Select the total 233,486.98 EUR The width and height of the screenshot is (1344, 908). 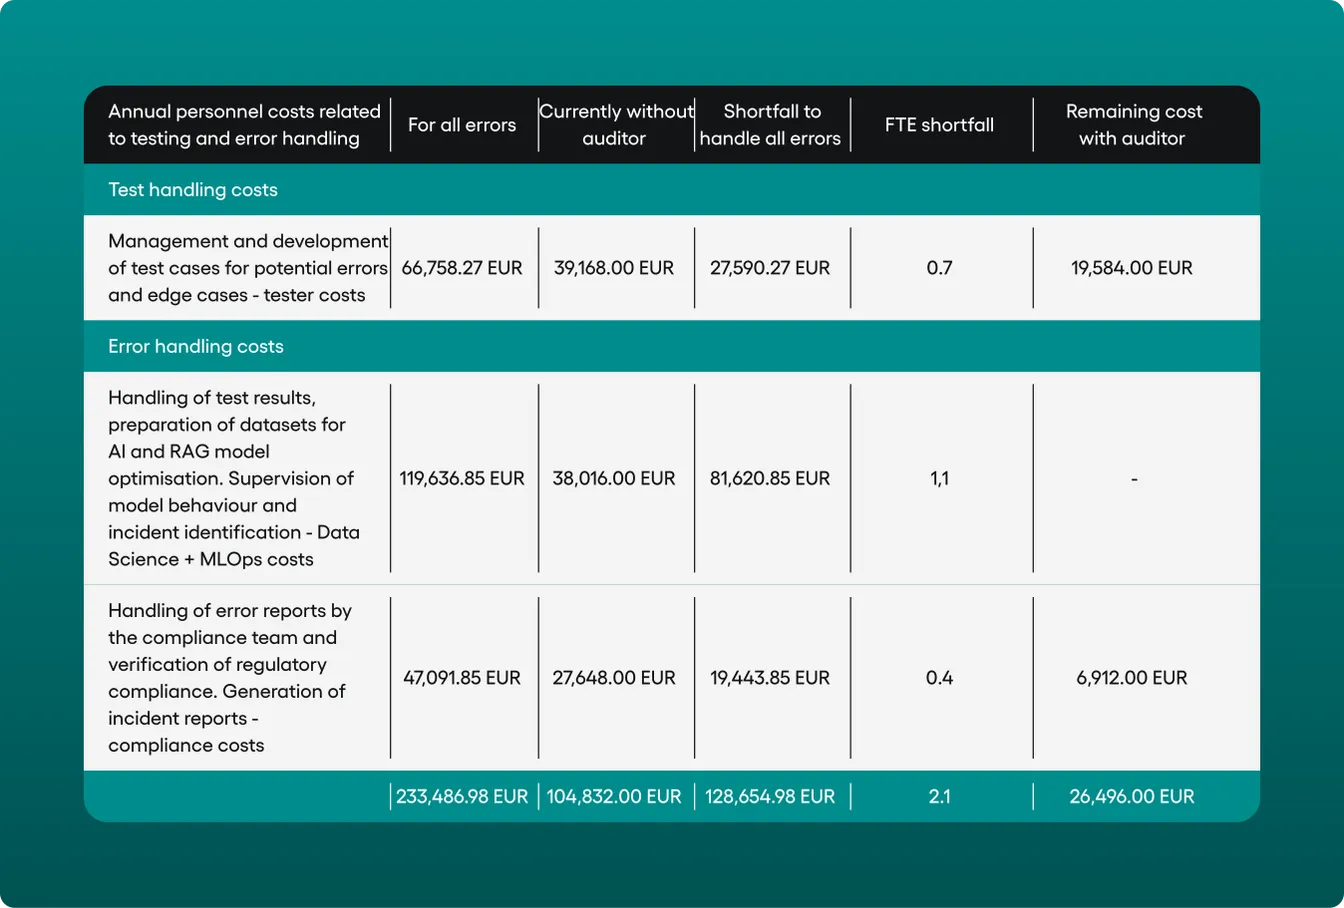tap(462, 797)
